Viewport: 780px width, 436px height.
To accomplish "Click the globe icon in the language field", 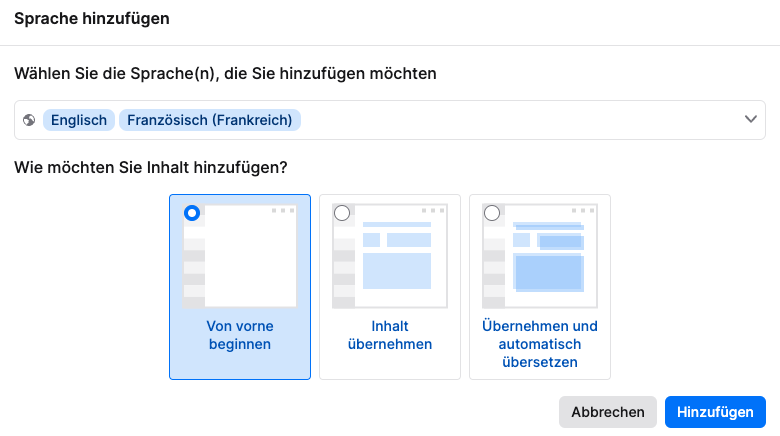I will pyautogui.click(x=29, y=120).
